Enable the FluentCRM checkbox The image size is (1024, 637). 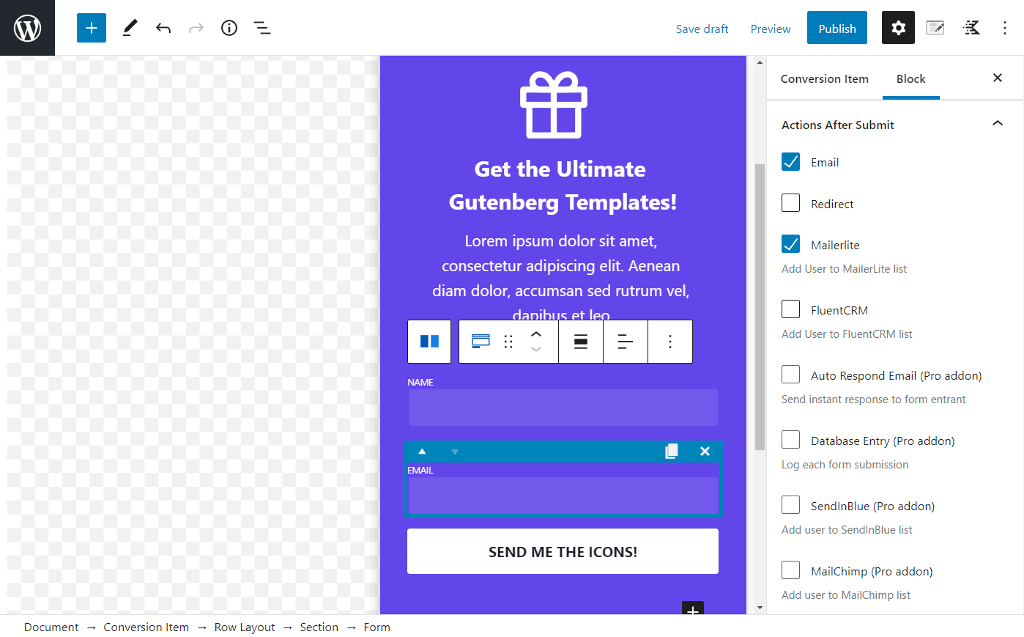[x=791, y=310]
